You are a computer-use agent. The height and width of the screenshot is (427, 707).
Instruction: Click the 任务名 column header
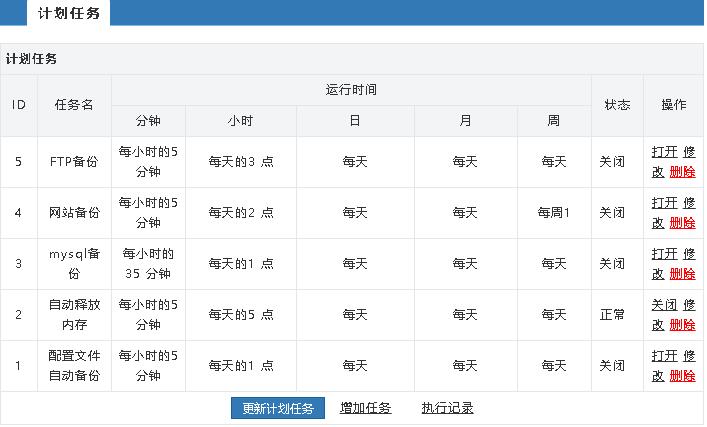coord(74,105)
